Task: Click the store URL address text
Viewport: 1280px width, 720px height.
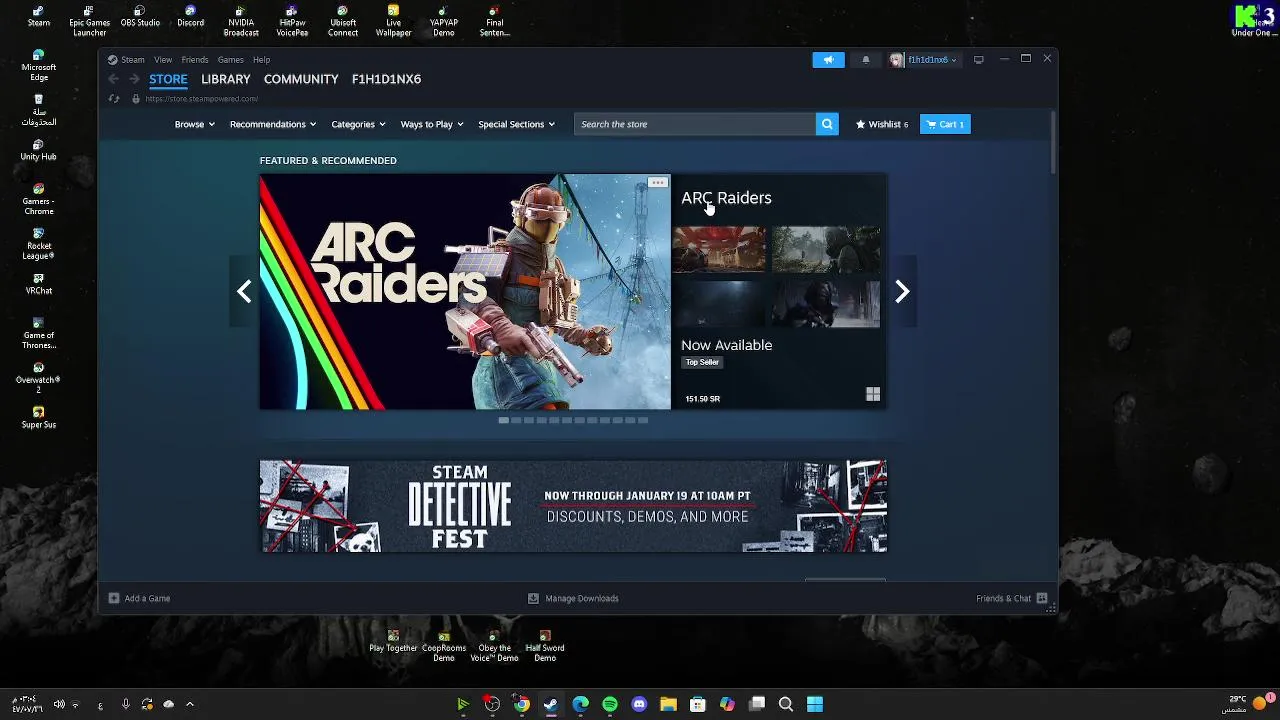Action: click(x=201, y=99)
